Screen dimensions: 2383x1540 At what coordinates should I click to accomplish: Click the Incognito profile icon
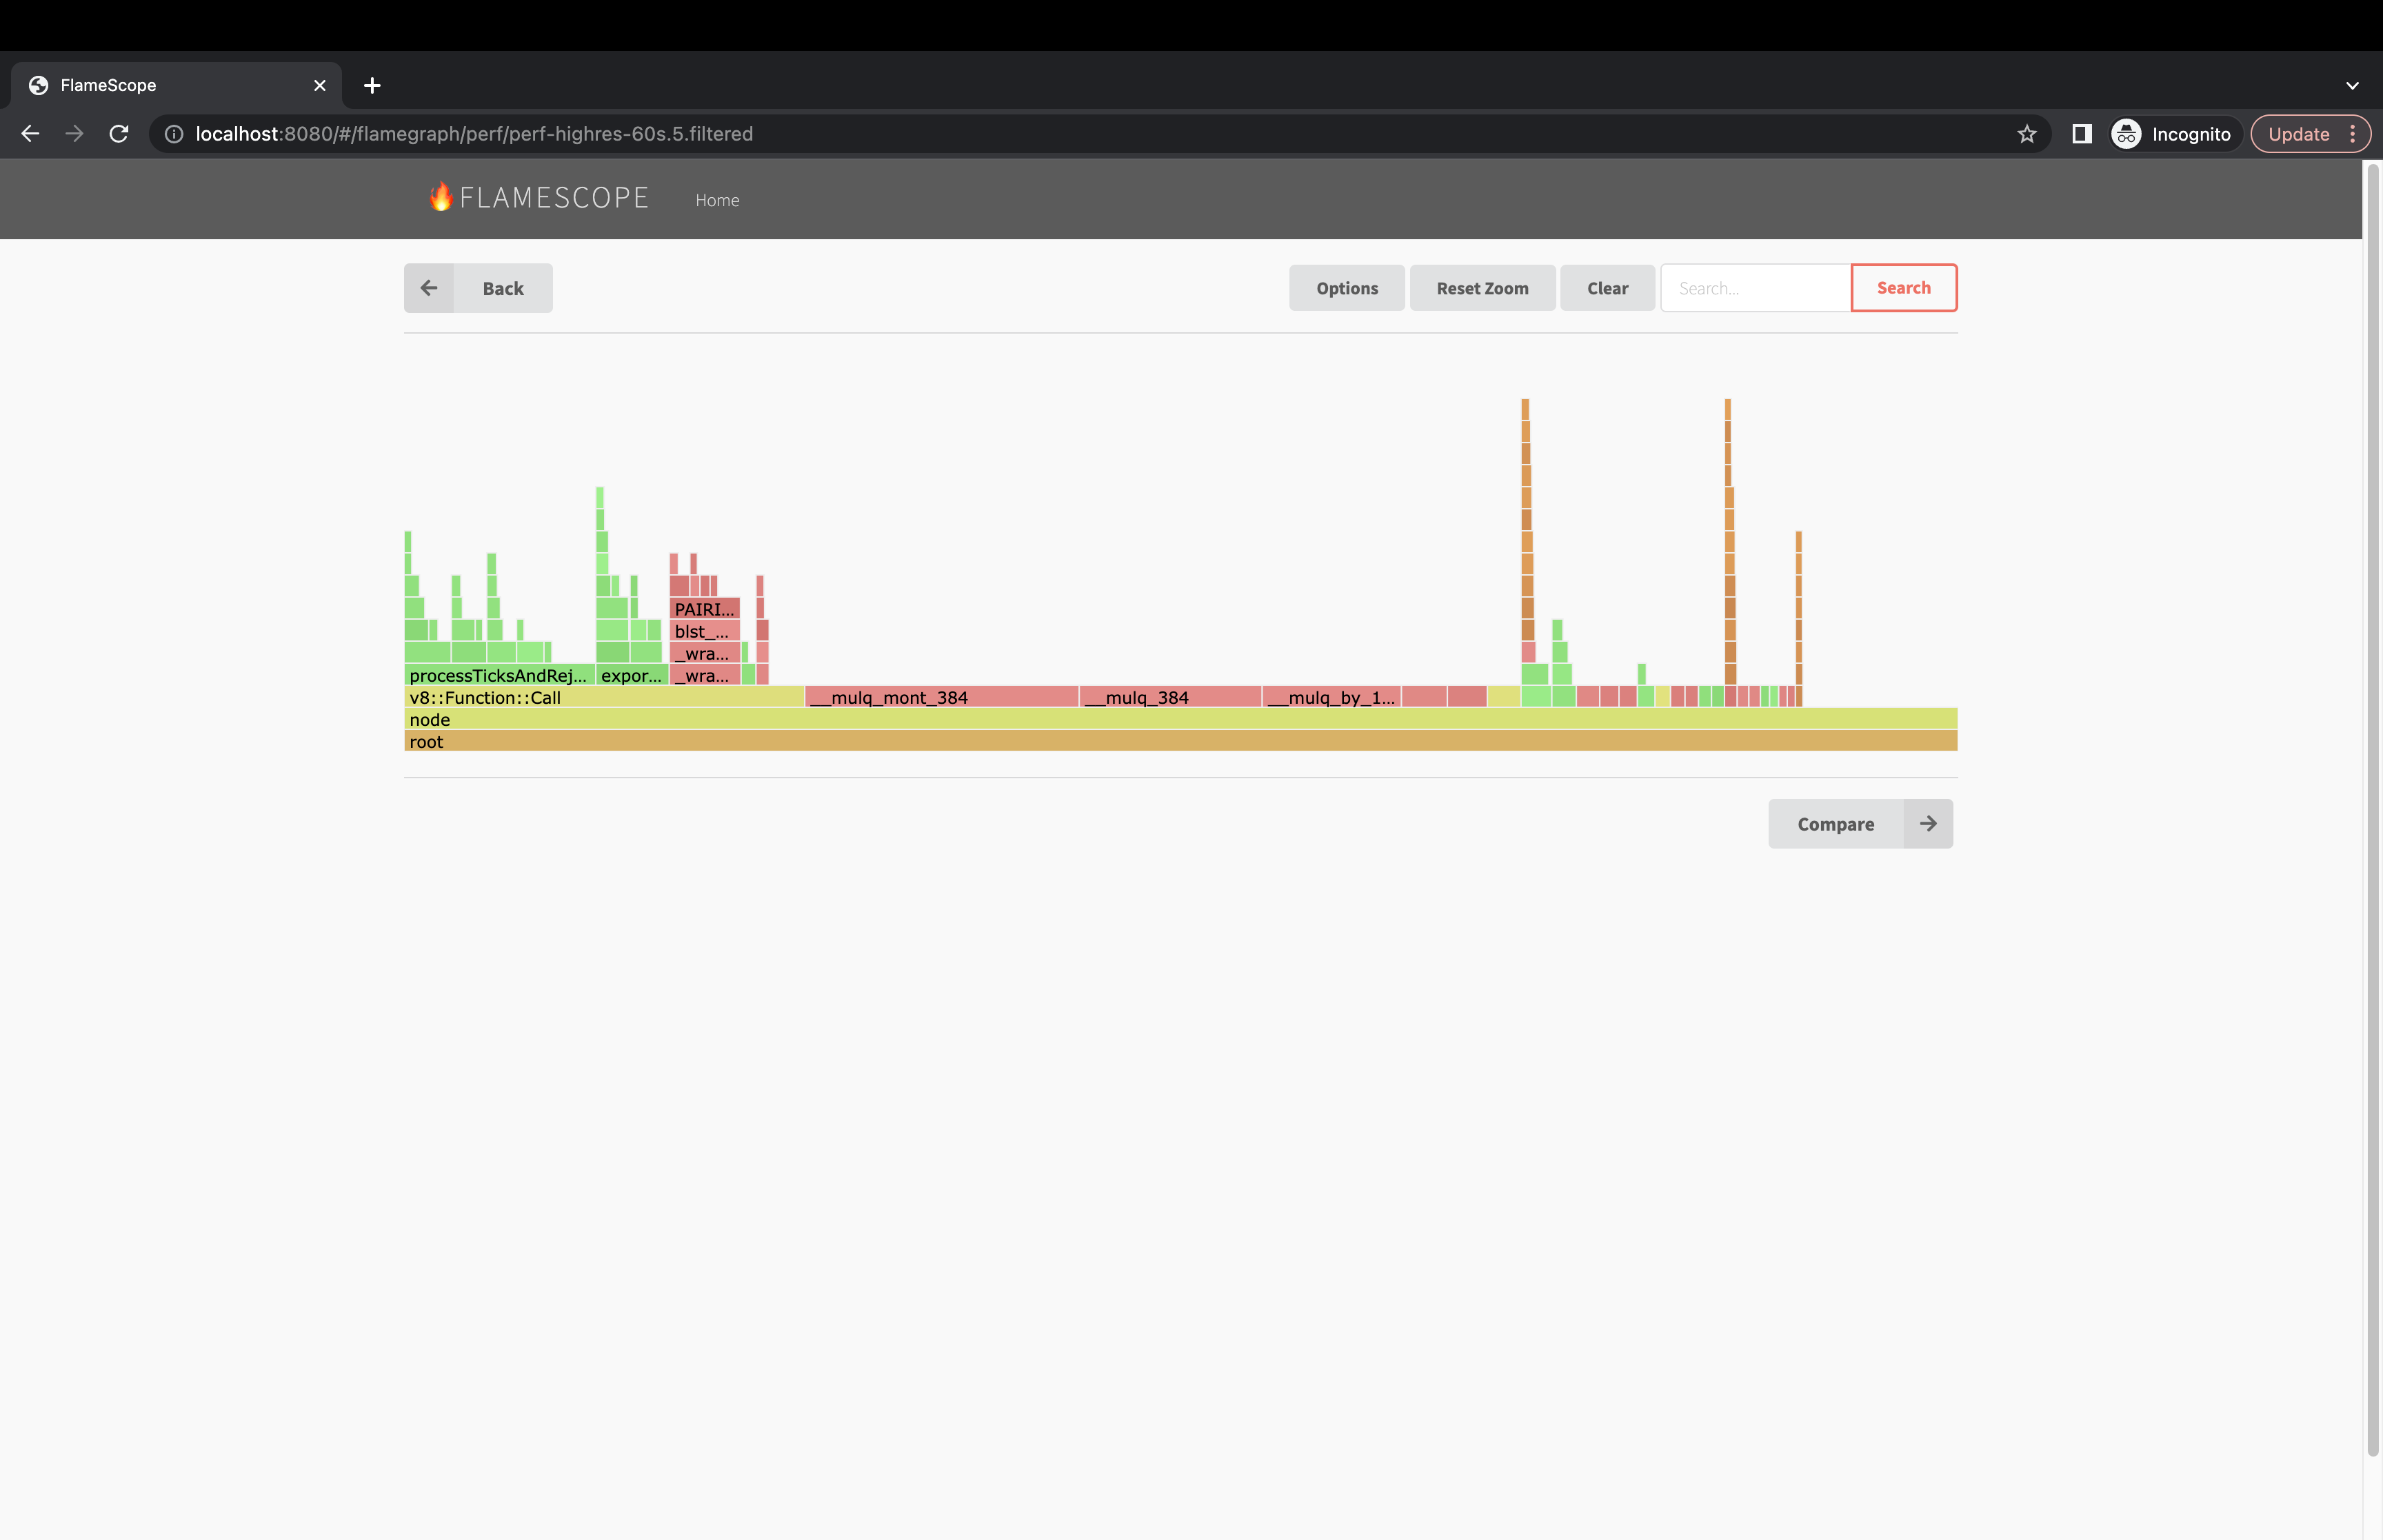[2126, 133]
